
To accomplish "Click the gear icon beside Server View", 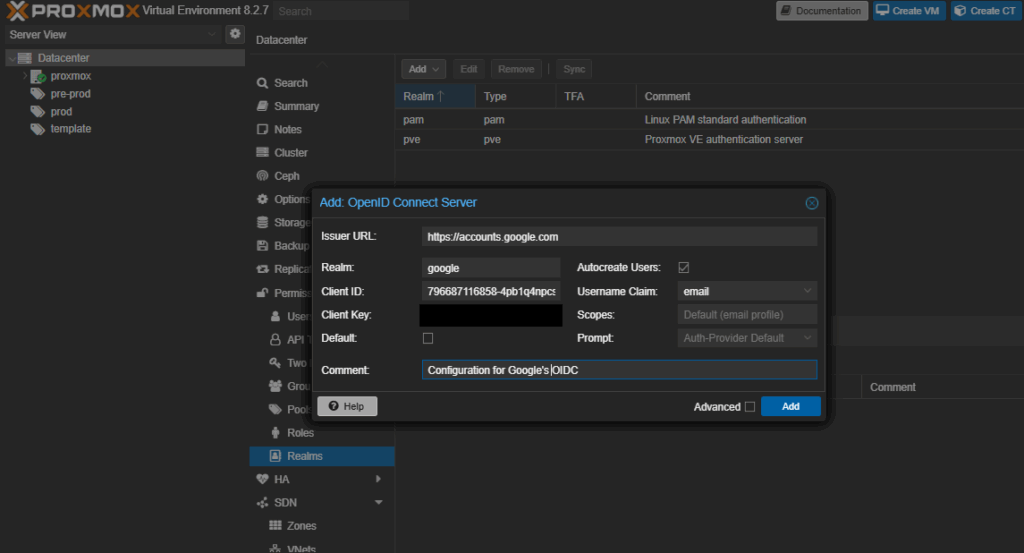I will tap(235, 34).
